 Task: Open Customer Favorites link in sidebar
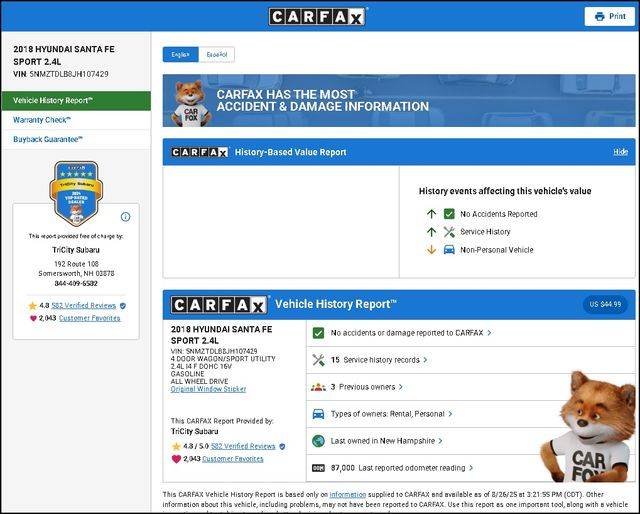point(89,318)
